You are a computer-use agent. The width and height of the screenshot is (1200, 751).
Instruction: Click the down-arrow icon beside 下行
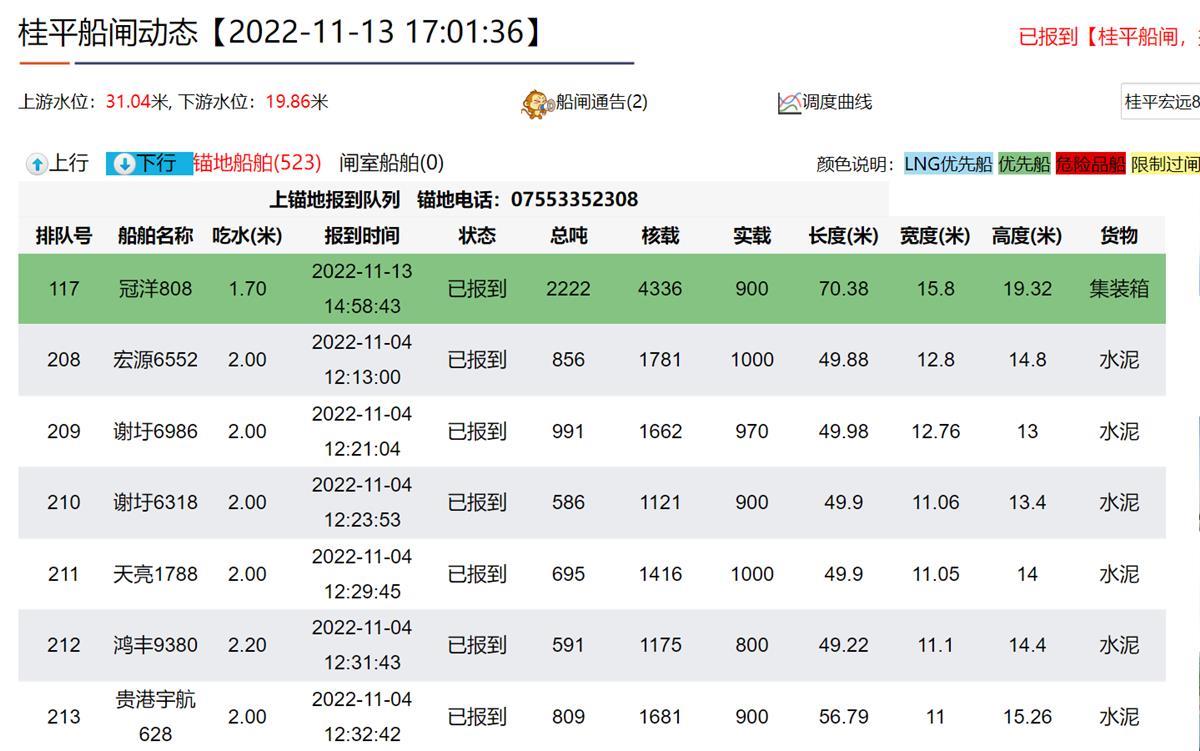125,164
